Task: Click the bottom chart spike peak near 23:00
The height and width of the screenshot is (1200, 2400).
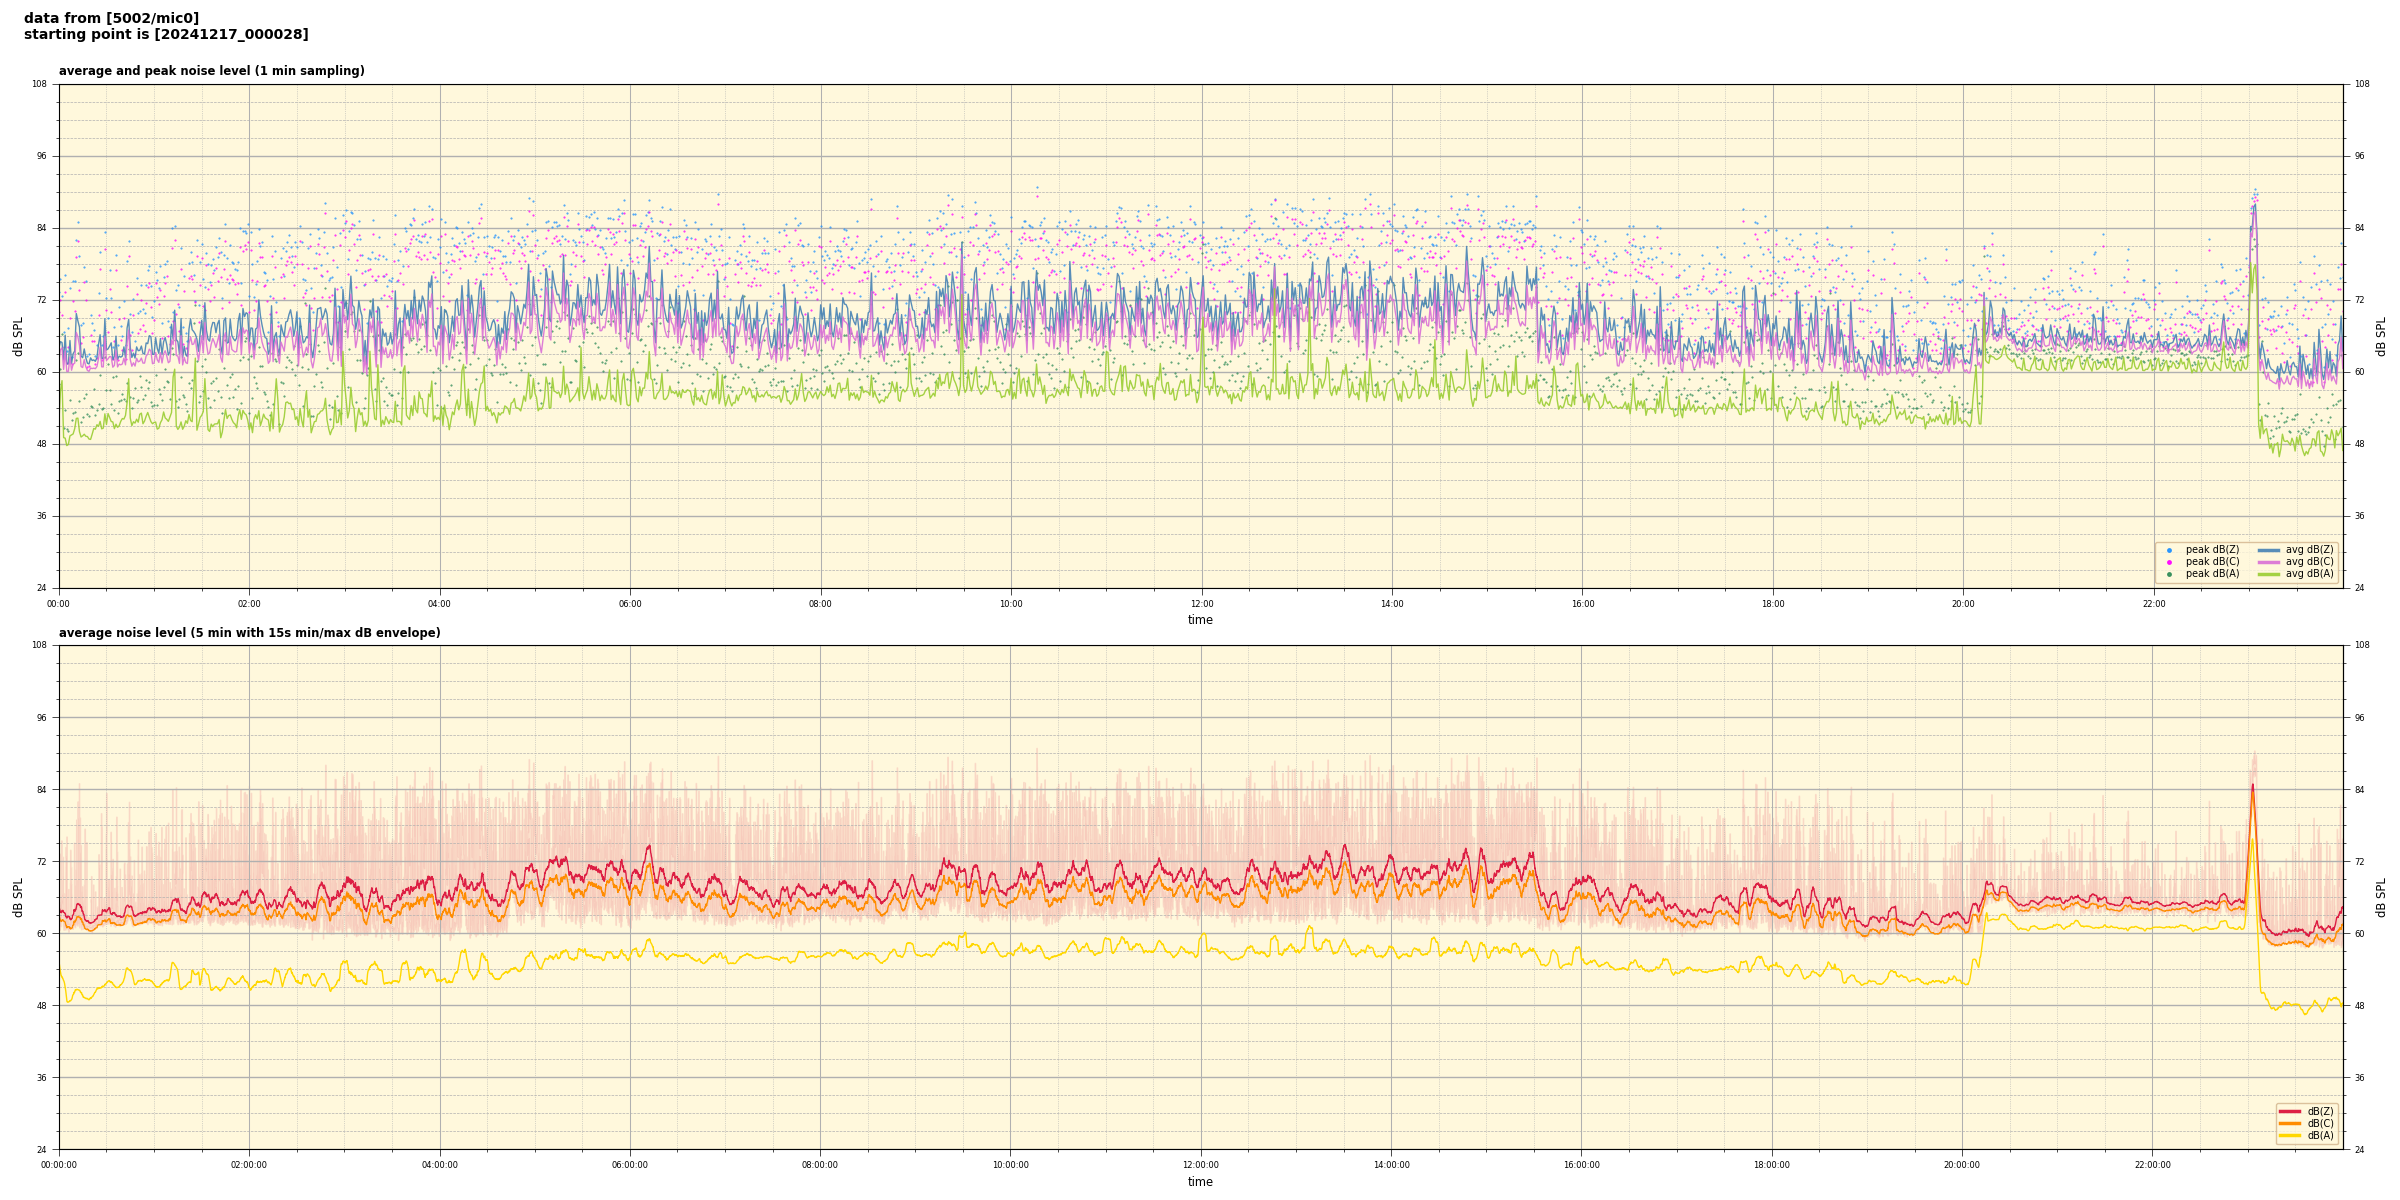Action: [x=2252, y=785]
